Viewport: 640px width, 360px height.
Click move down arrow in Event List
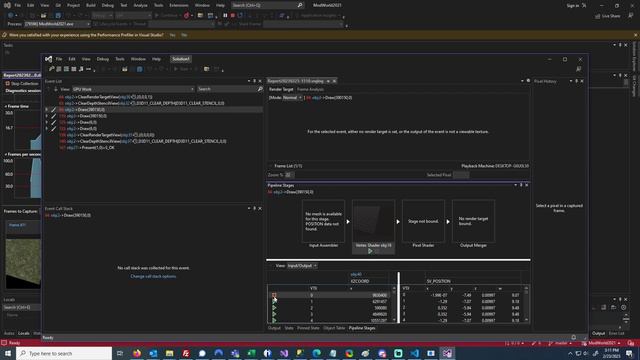(x=56, y=89)
